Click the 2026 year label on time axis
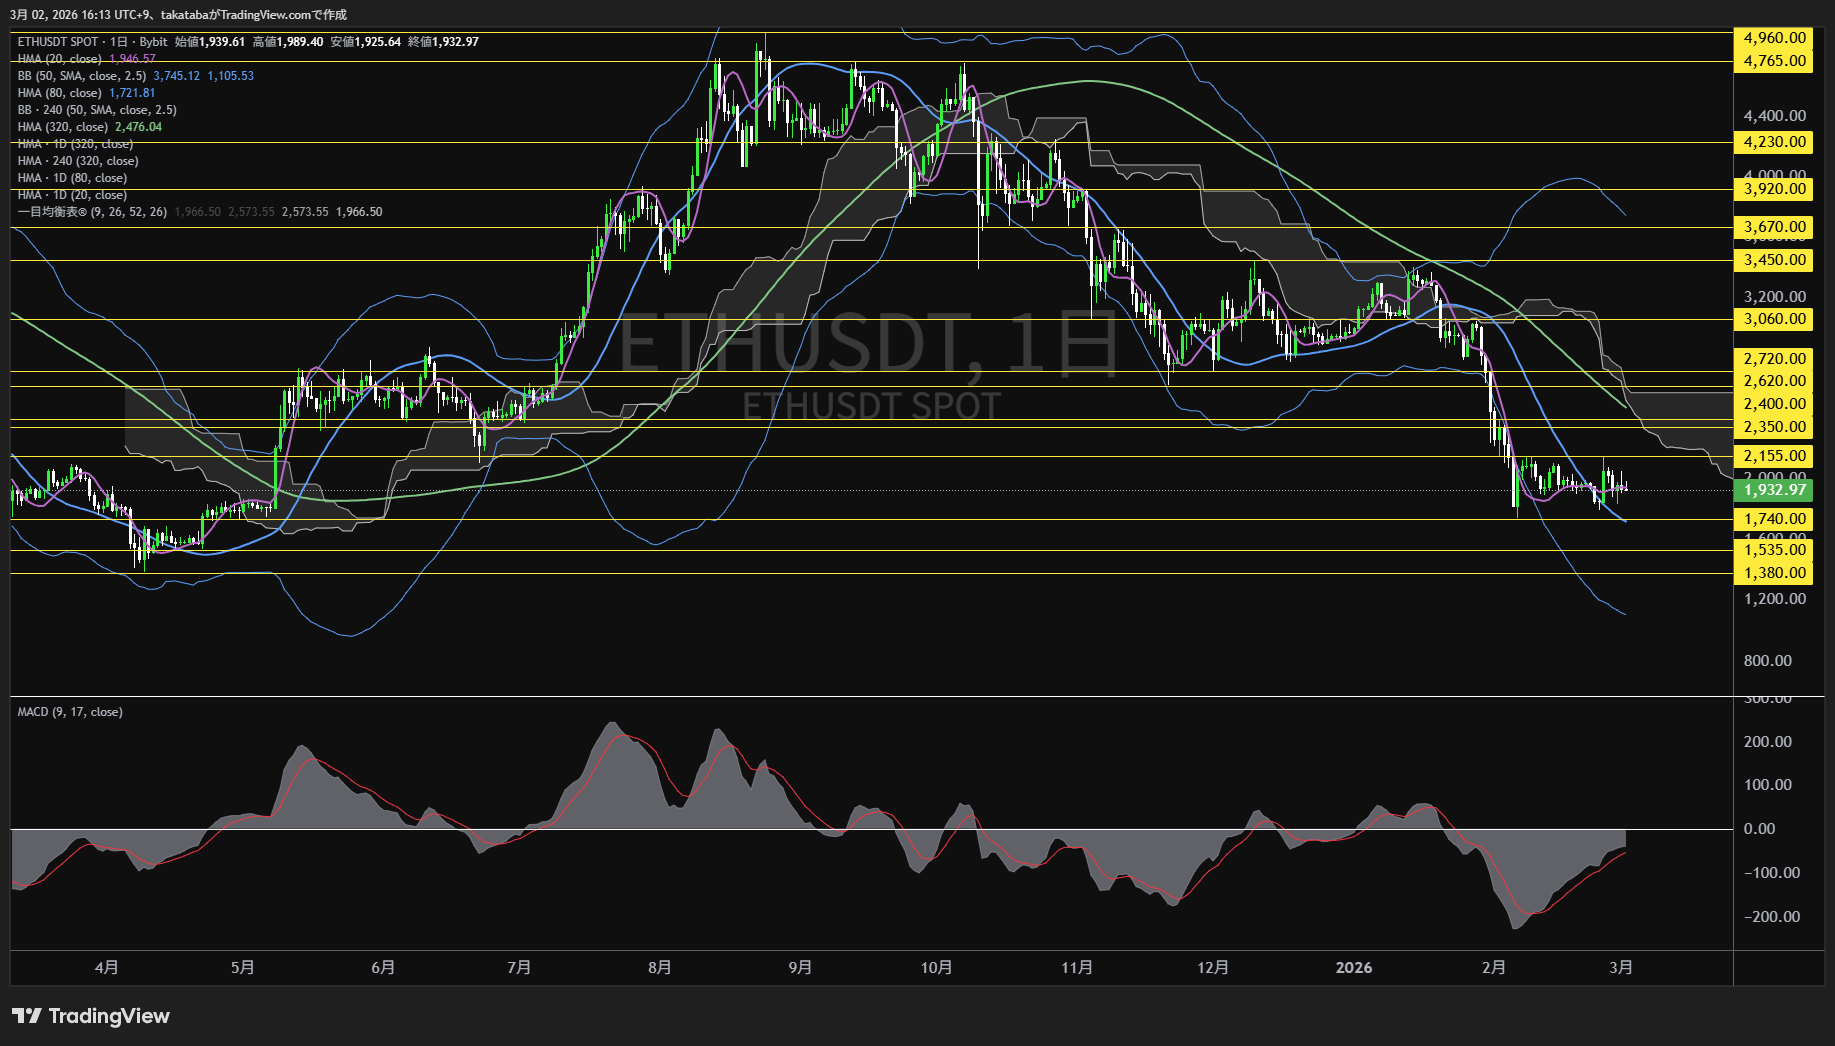This screenshot has width=1835, height=1046. pyautogui.click(x=1354, y=968)
